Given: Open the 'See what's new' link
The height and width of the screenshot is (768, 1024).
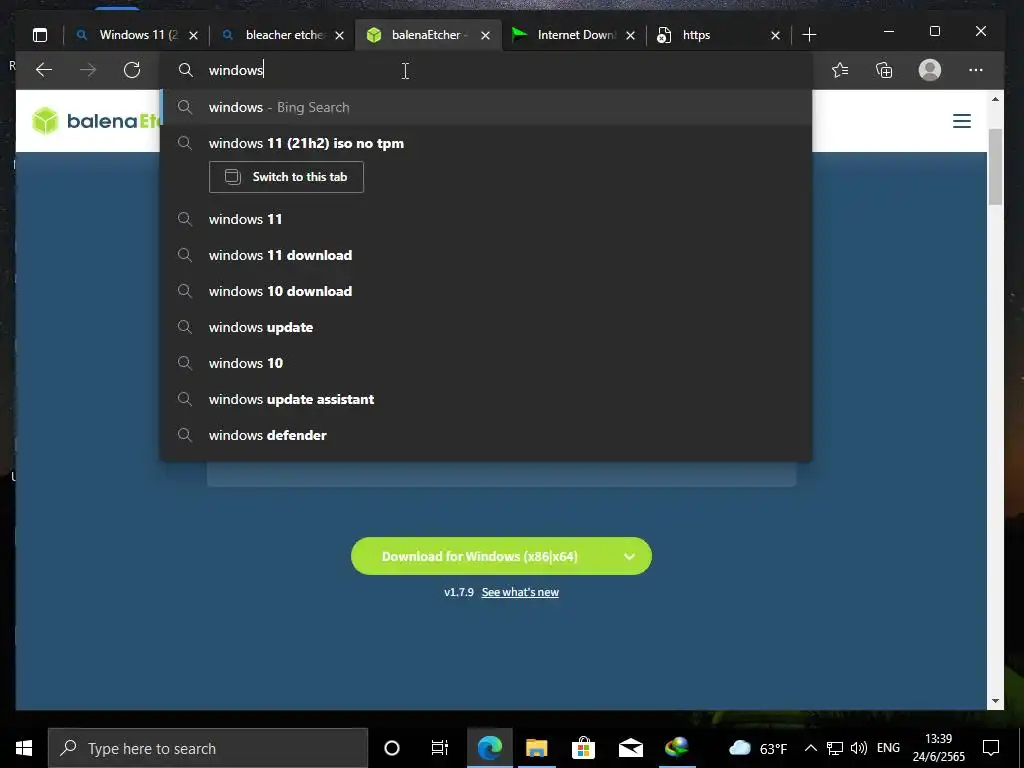Looking at the screenshot, I should pos(520,592).
